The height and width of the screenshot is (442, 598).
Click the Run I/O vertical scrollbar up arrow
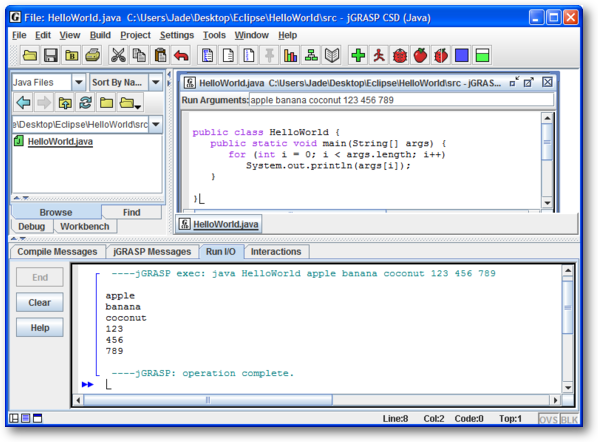point(568,270)
